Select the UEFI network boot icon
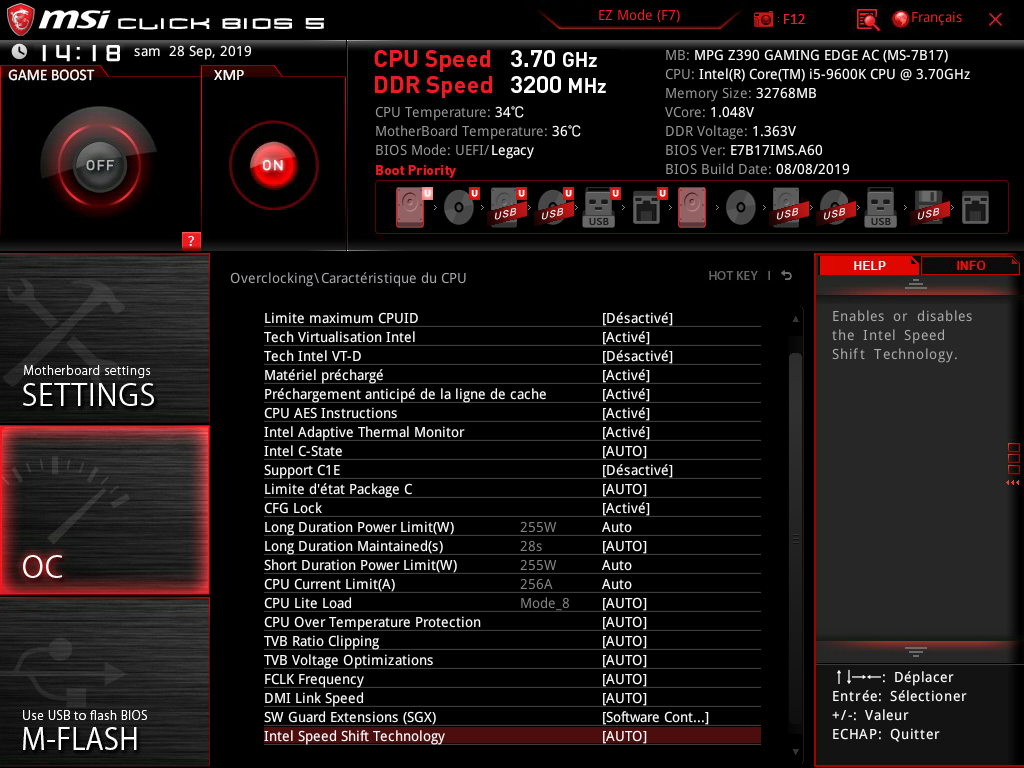This screenshot has width=1024, height=768. coord(648,207)
